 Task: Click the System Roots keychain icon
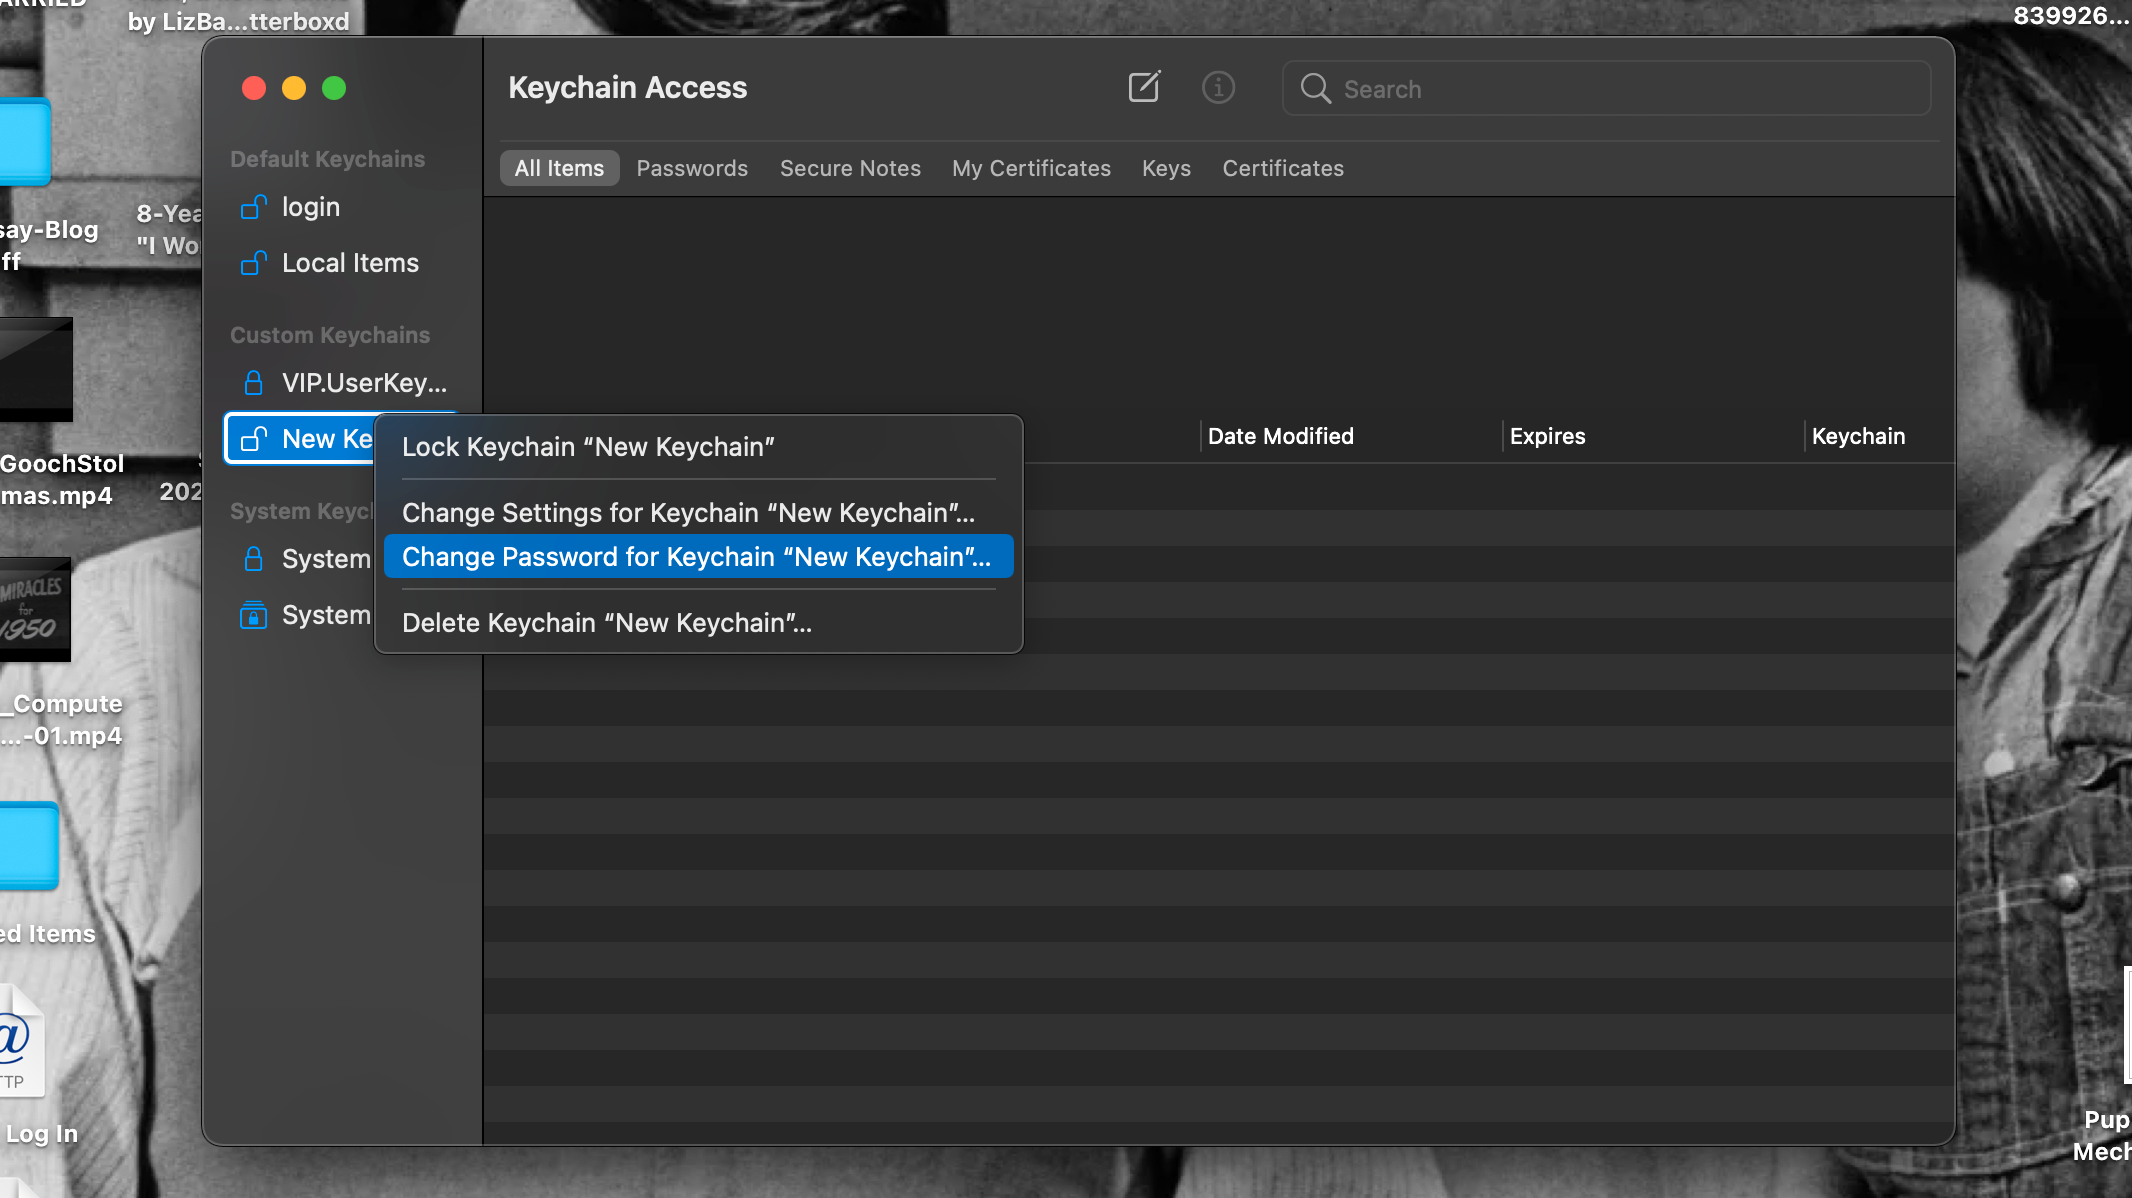(254, 615)
